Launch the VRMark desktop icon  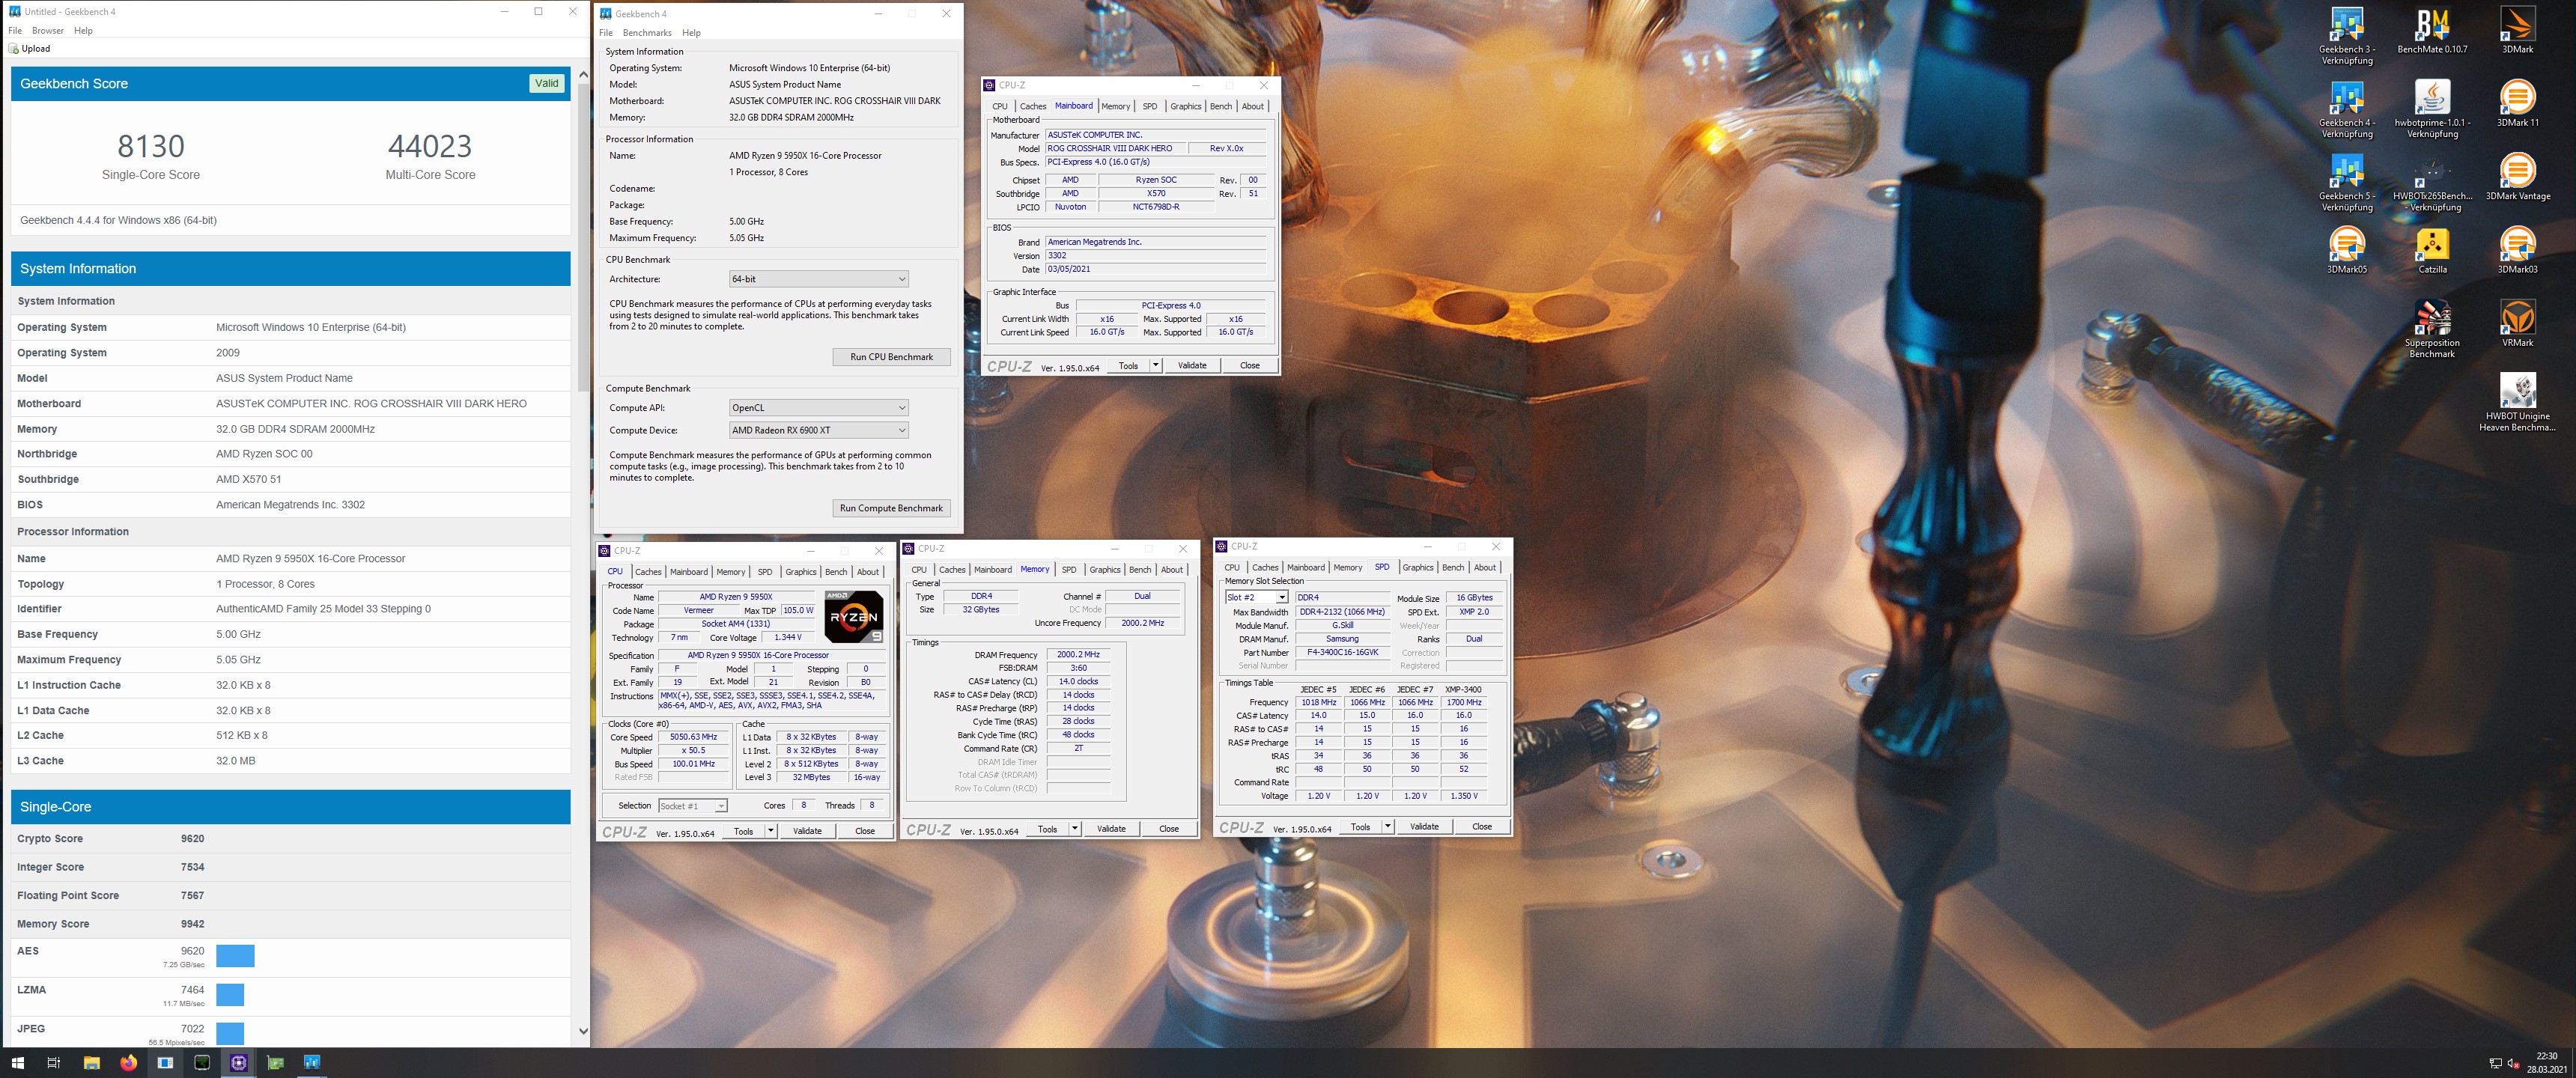(x=2517, y=323)
